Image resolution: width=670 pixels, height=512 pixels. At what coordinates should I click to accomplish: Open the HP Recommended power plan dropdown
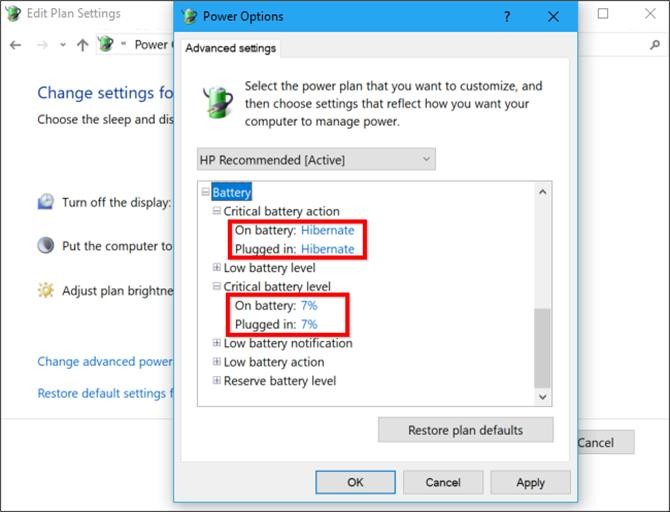(316, 159)
